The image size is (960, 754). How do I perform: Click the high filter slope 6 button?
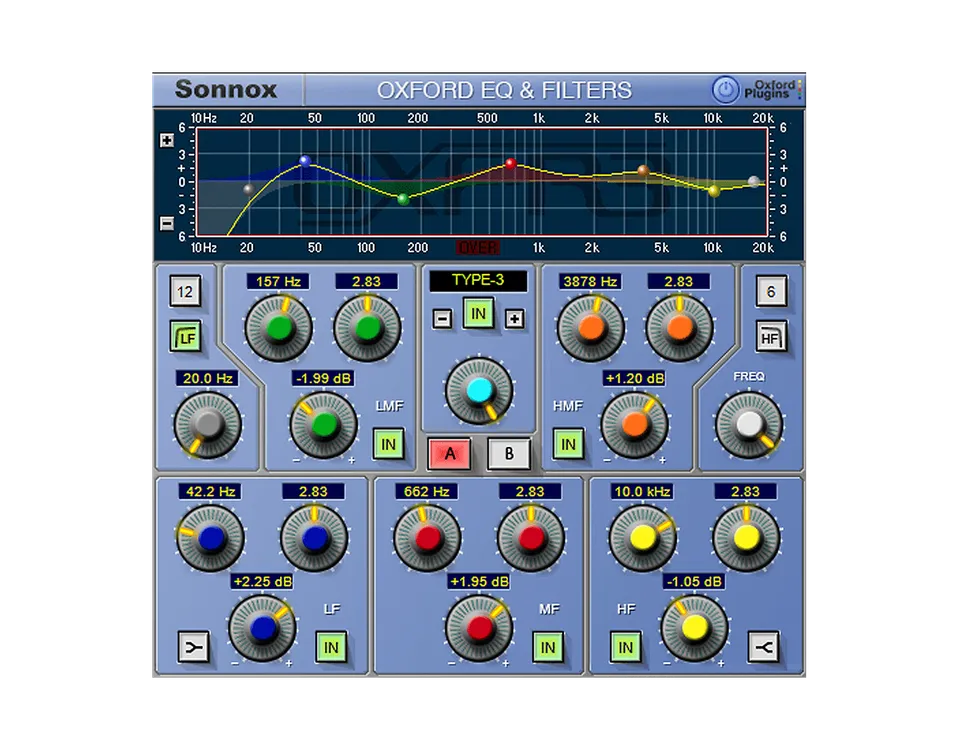click(x=771, y=292)
